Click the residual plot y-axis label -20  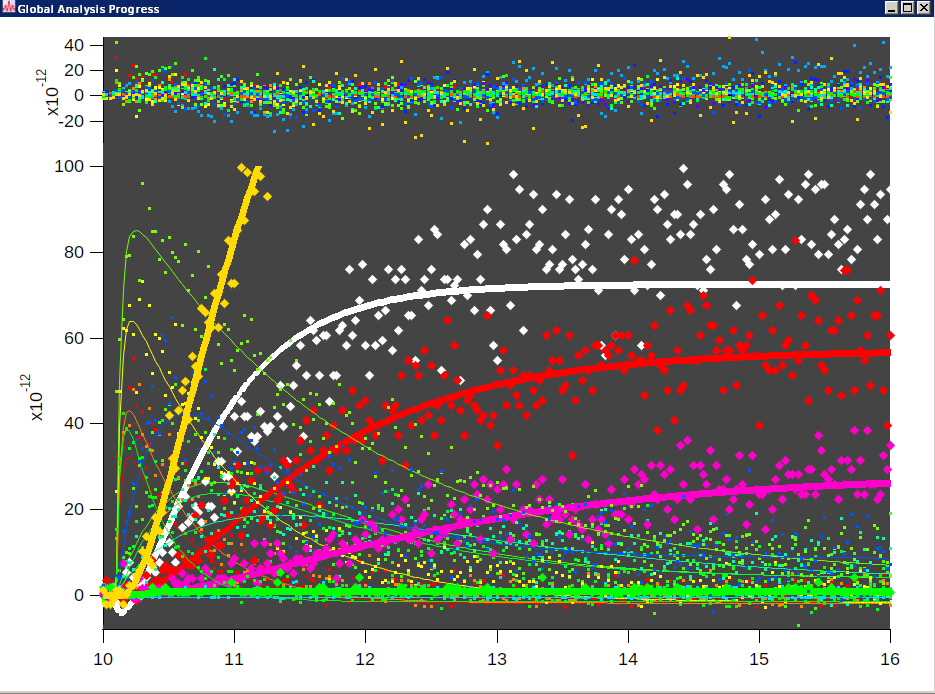tap(71, 121)
